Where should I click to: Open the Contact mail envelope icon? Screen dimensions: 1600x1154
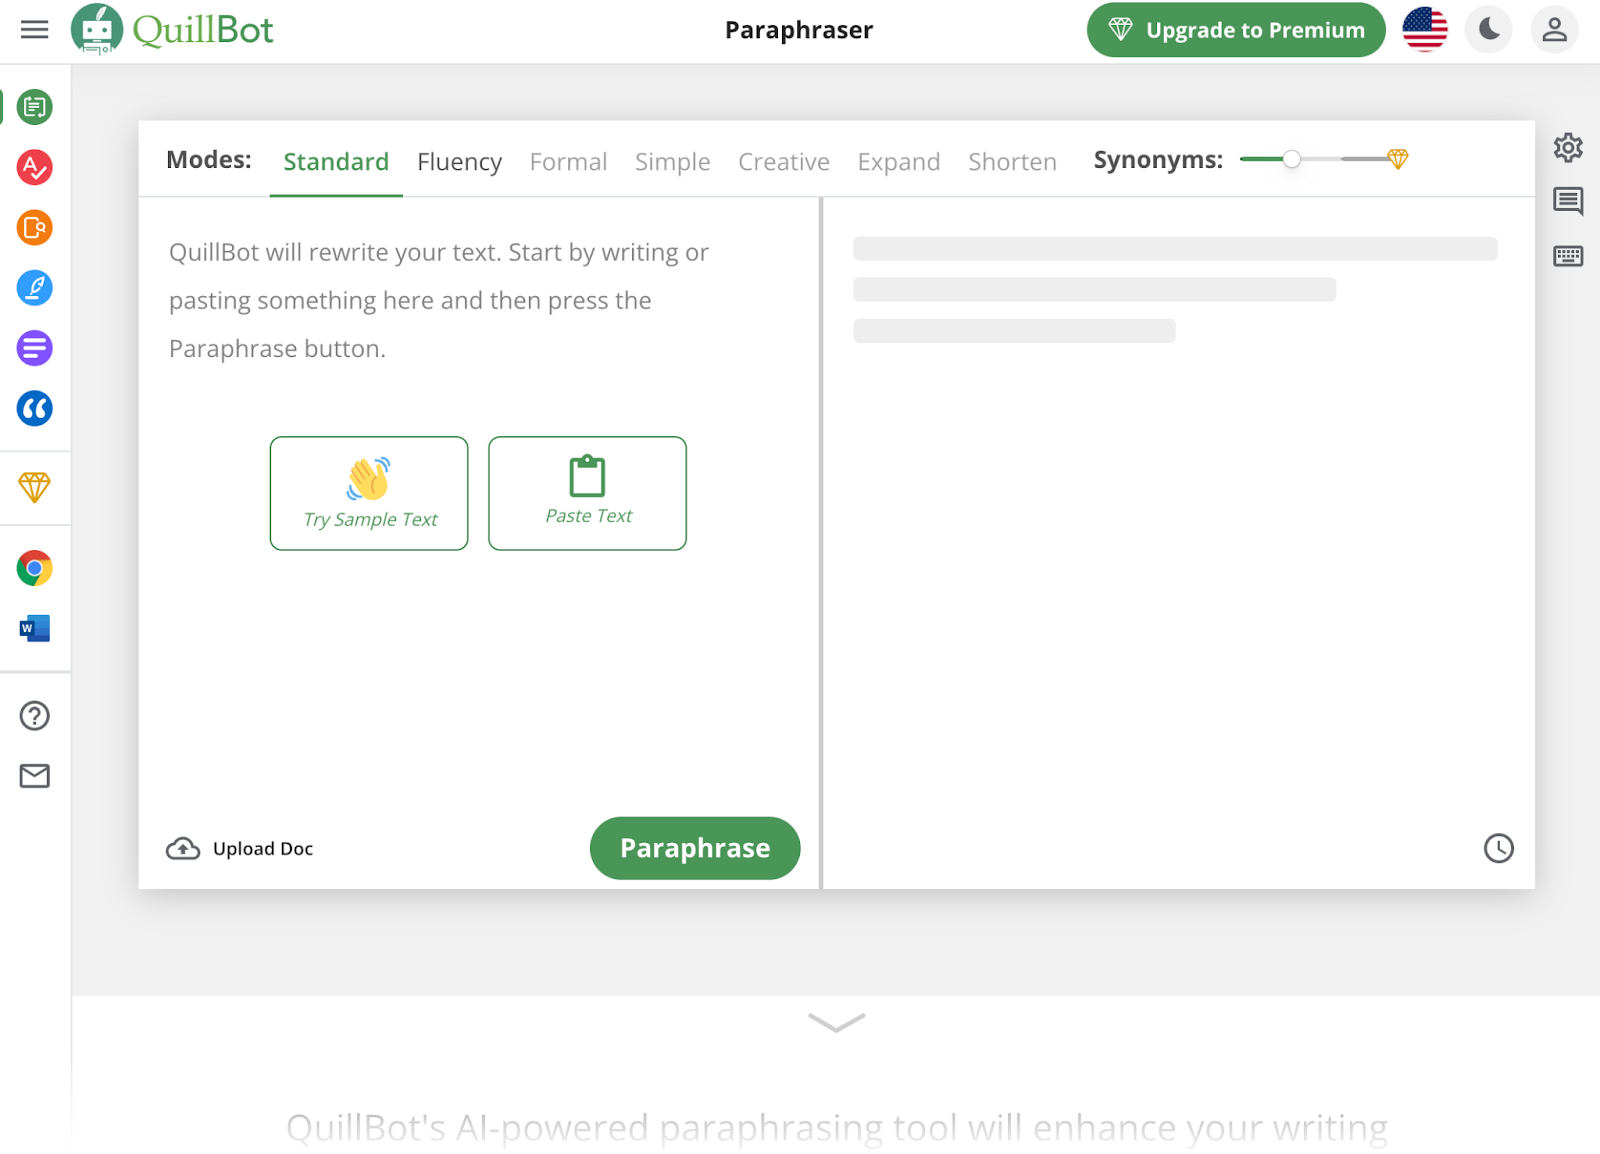click(x=35, y=776)
